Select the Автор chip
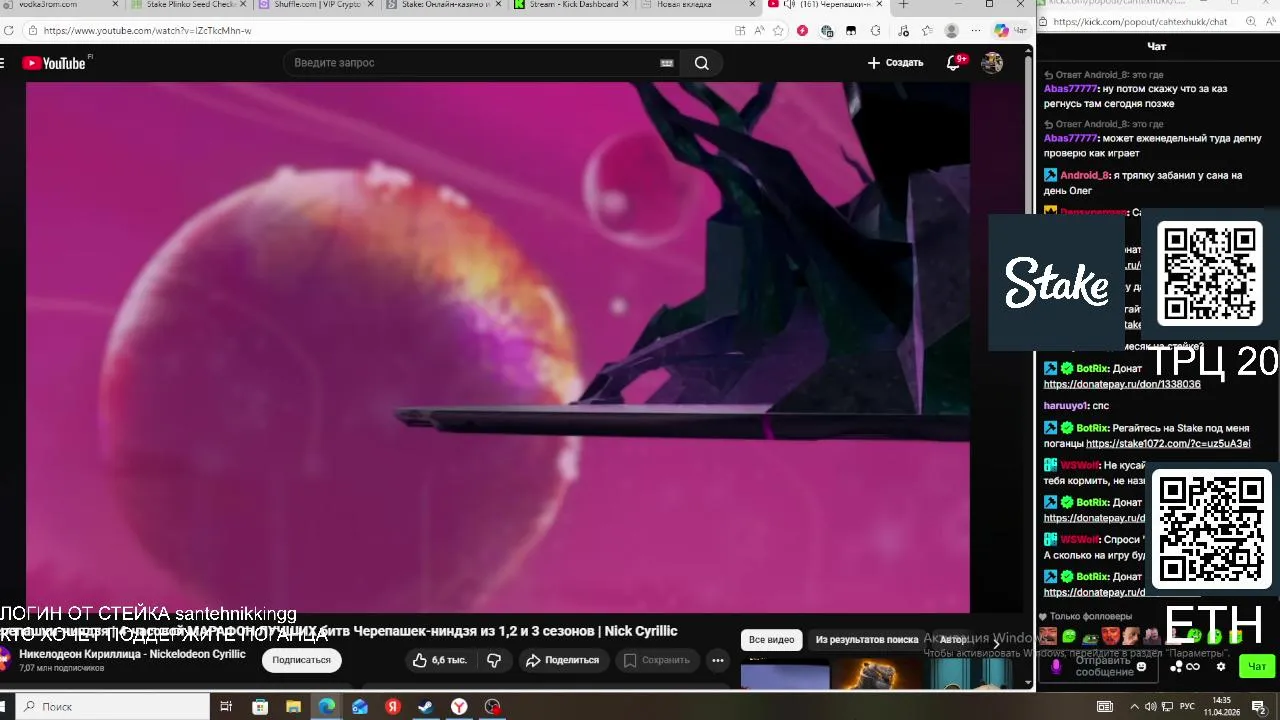The image size is (1280, 720). (953, 639)
